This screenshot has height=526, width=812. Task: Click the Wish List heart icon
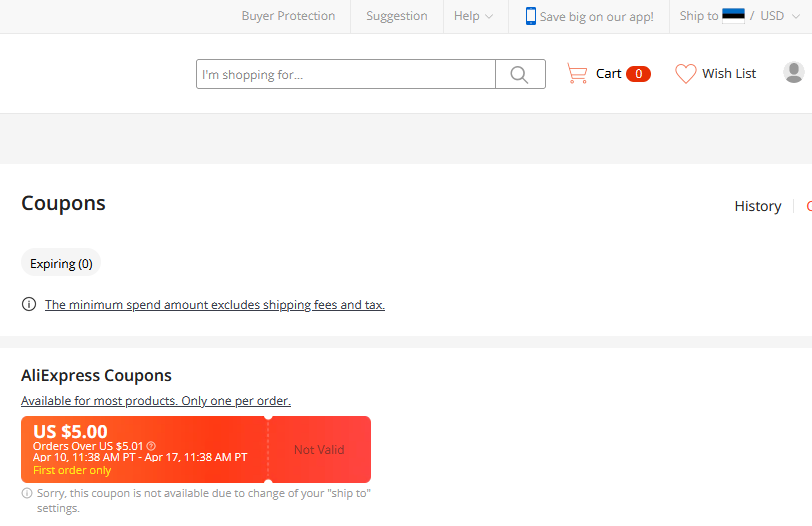coord(686,74)
